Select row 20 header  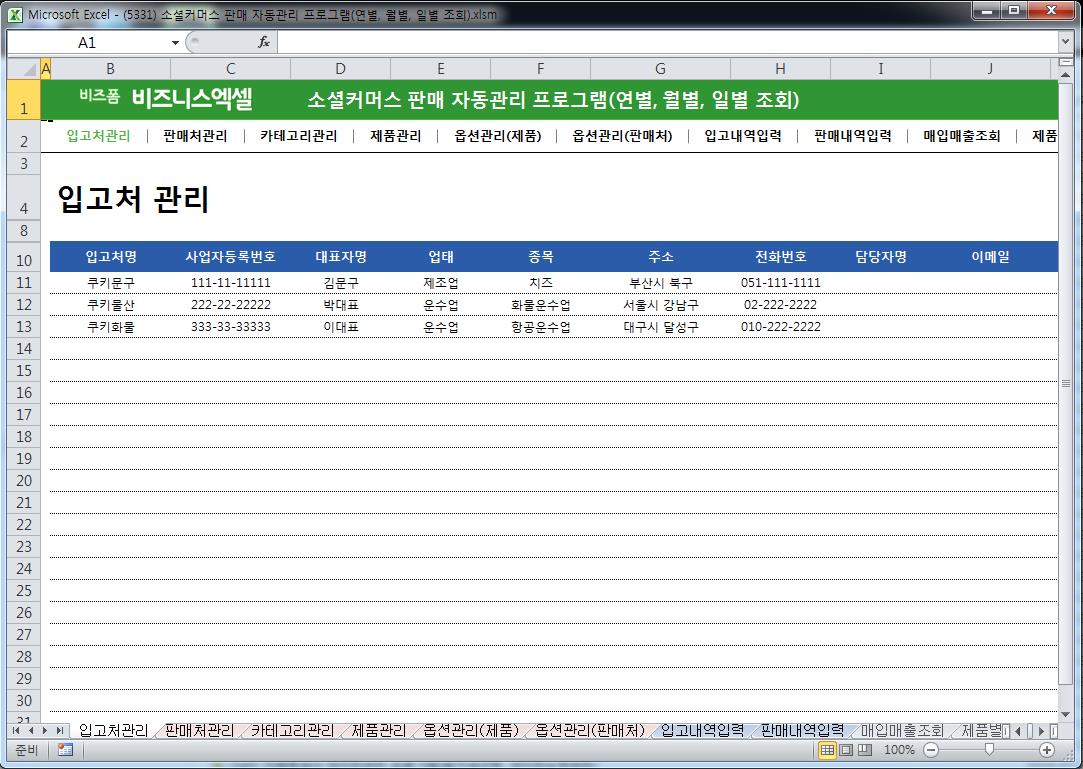tap(24, 481)
